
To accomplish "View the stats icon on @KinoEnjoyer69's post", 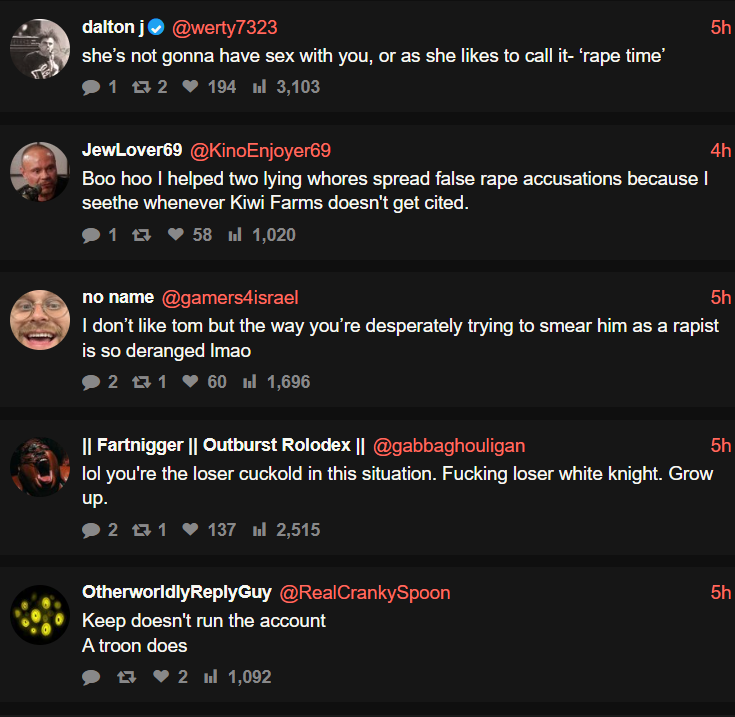I will pos(235,235).
